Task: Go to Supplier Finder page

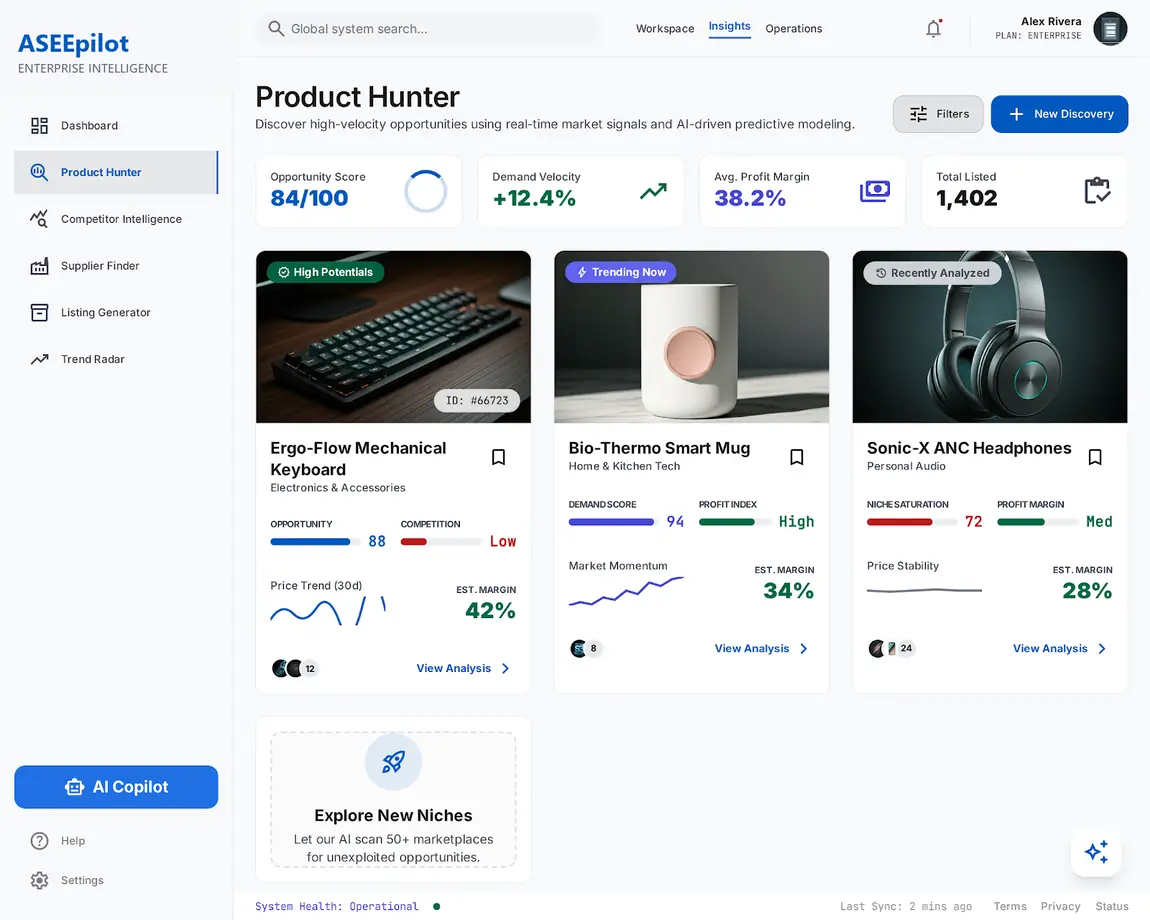Action: click(x=116, y=266)
